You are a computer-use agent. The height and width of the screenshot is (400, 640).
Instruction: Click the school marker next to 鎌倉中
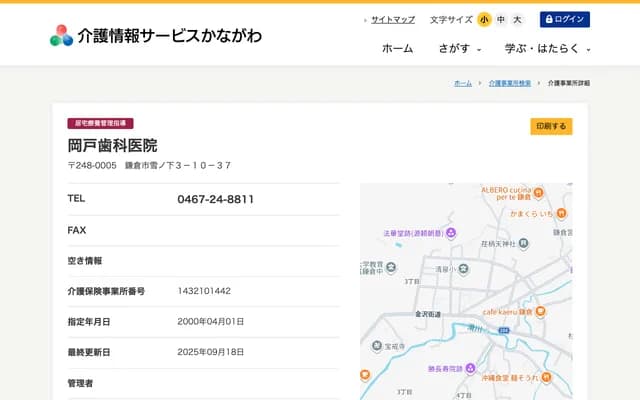point(391,267)
